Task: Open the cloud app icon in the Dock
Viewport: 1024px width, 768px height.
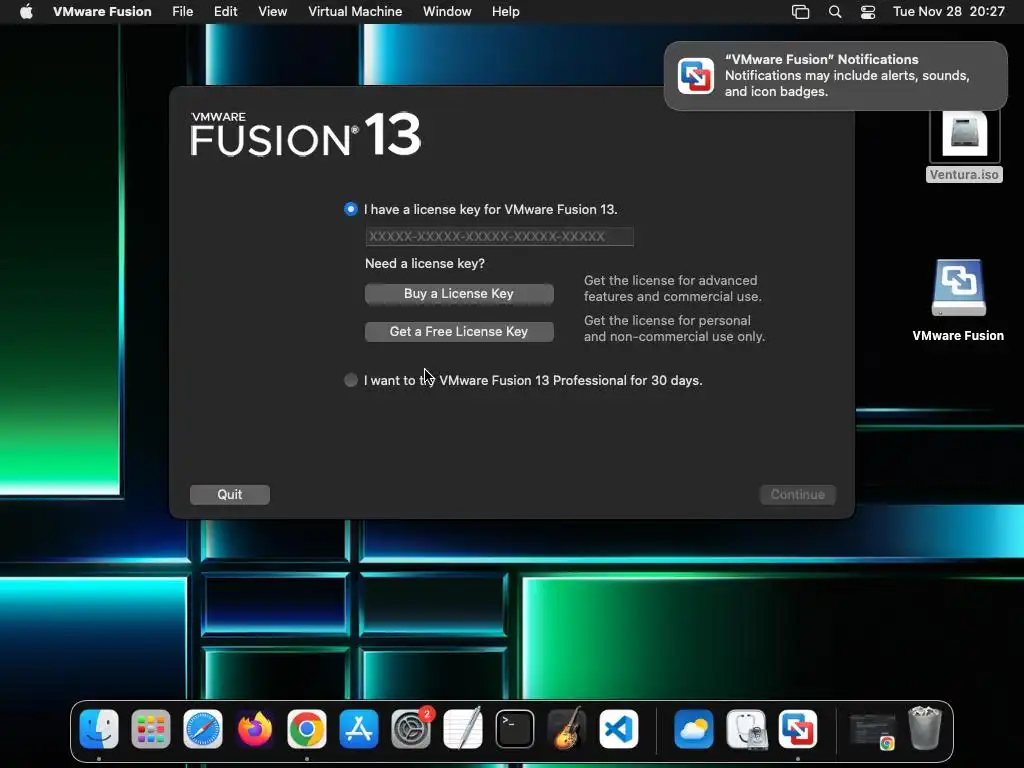Action: 694,729
